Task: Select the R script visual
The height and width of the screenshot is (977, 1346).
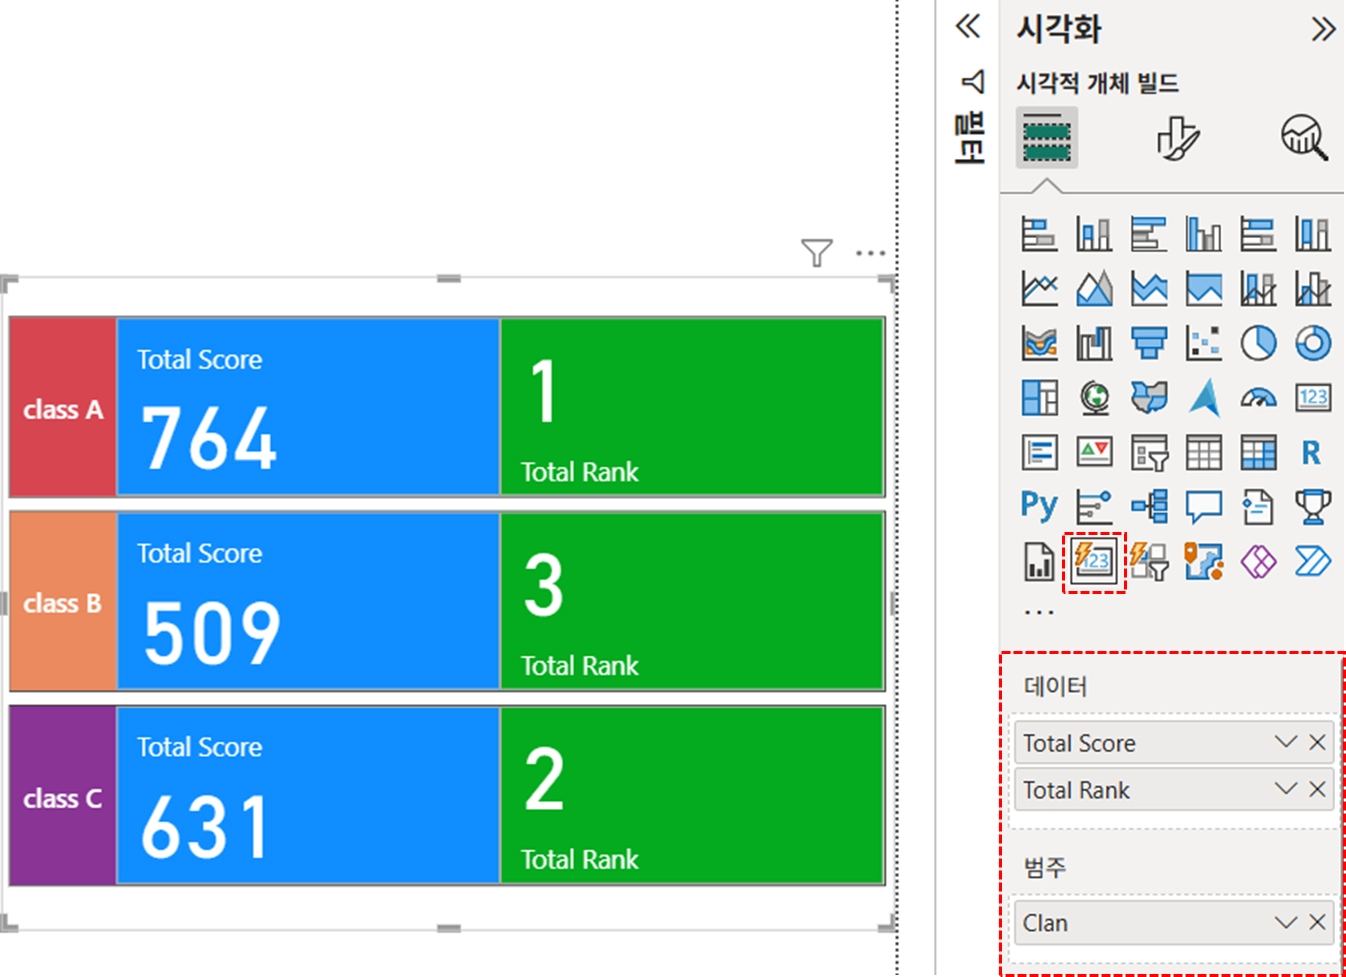Action: tap(1312, 452)
